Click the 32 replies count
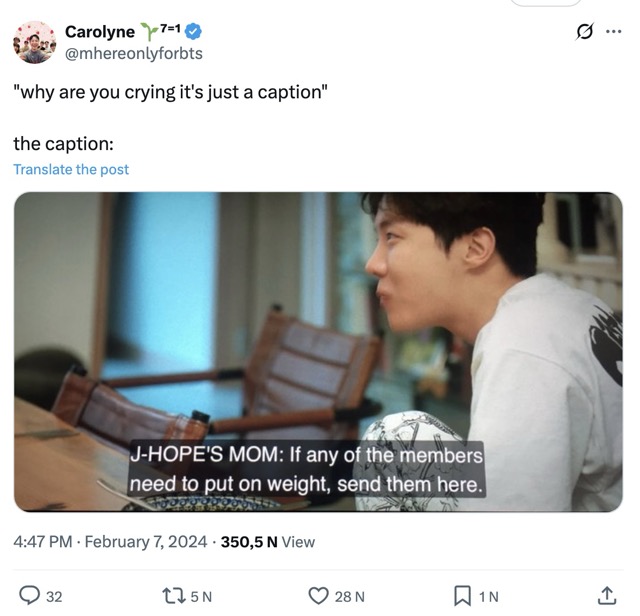 click(54, 597)
